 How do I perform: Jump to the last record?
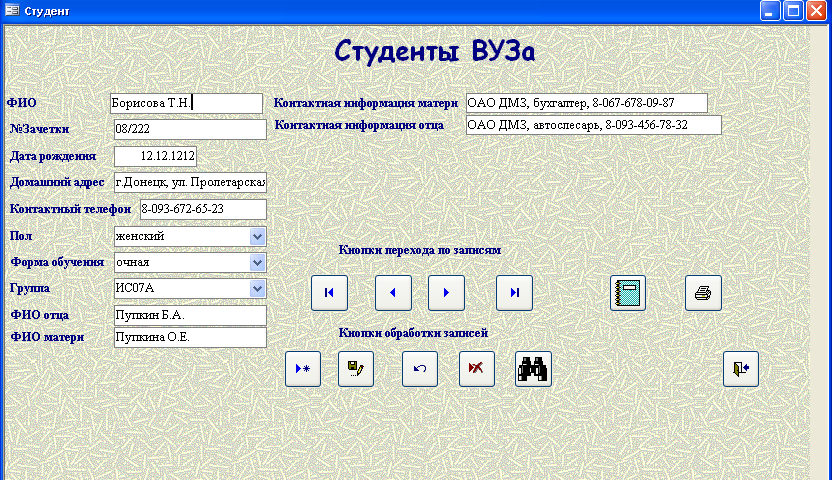tap(514, 293)
